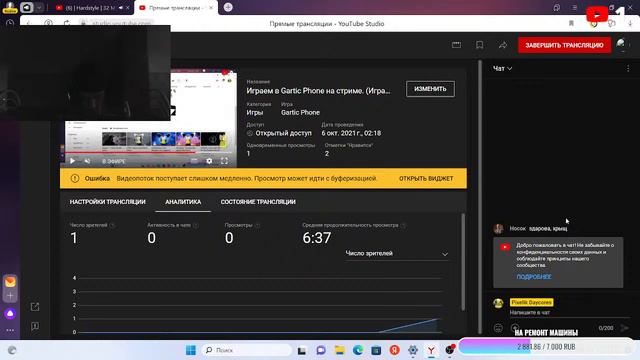Image resolution: width=640 pixels, height=360 pixels.
Task: Click the warning icon in error banner
Action: pos(75,178)
